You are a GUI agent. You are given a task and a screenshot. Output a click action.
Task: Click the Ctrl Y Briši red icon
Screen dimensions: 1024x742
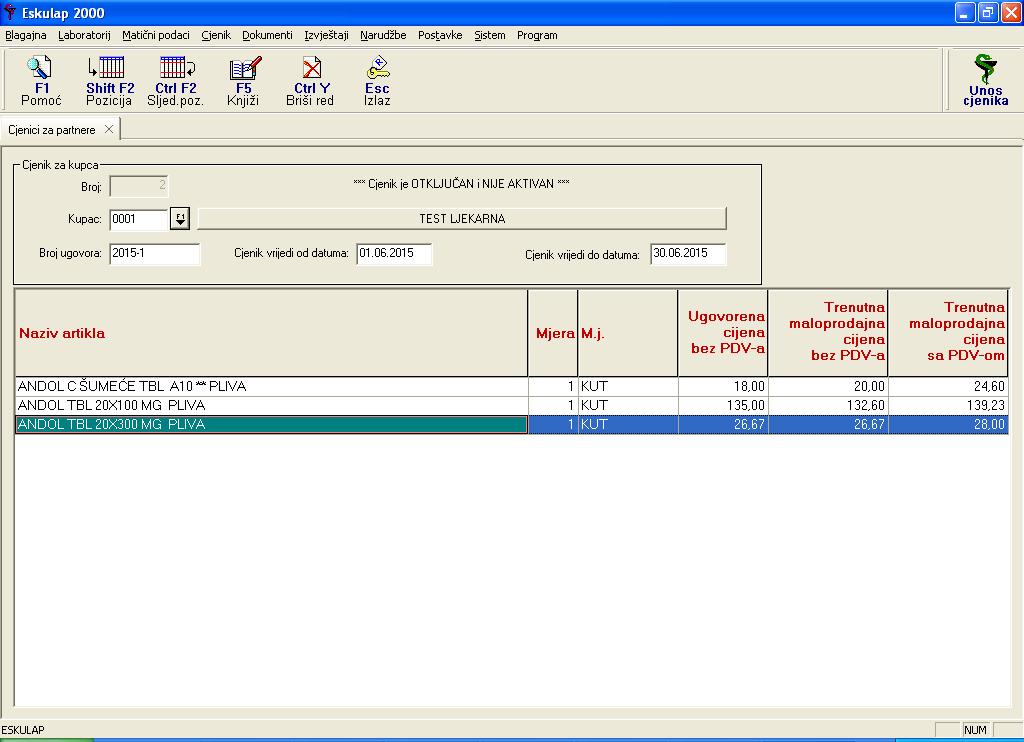tap(311, 81)
